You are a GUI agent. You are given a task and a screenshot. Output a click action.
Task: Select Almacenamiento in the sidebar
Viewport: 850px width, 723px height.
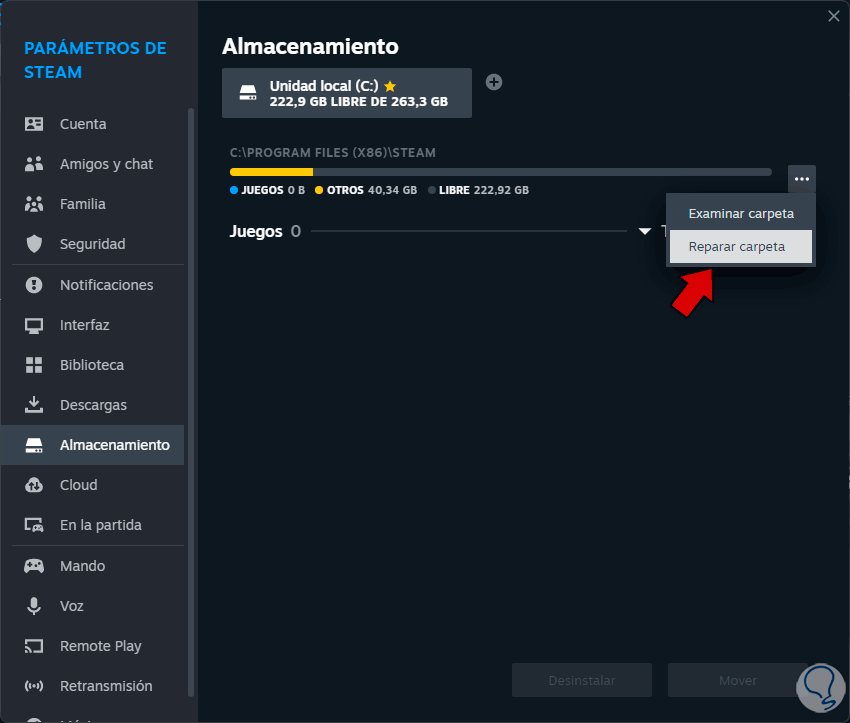[x=93, y=445]
